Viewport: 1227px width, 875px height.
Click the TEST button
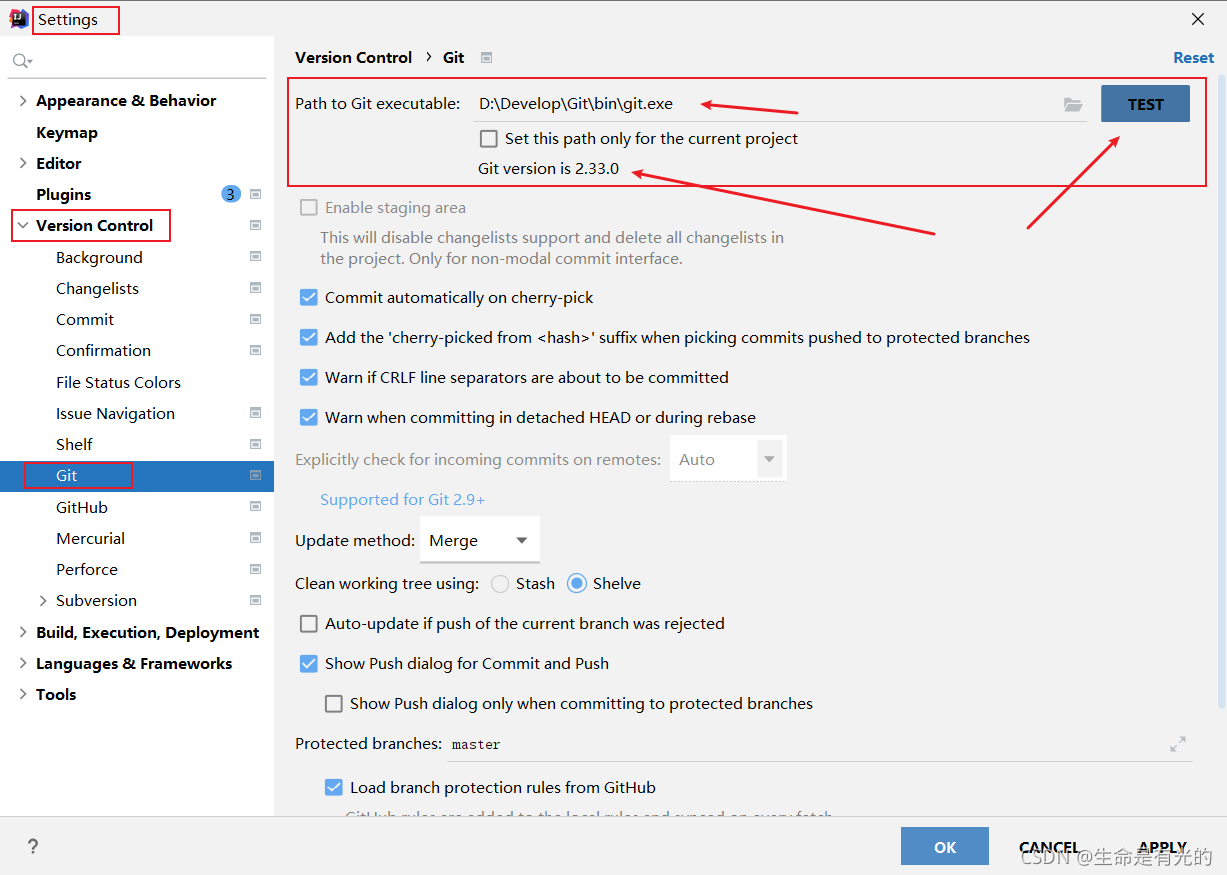[x=1146, y=104]
